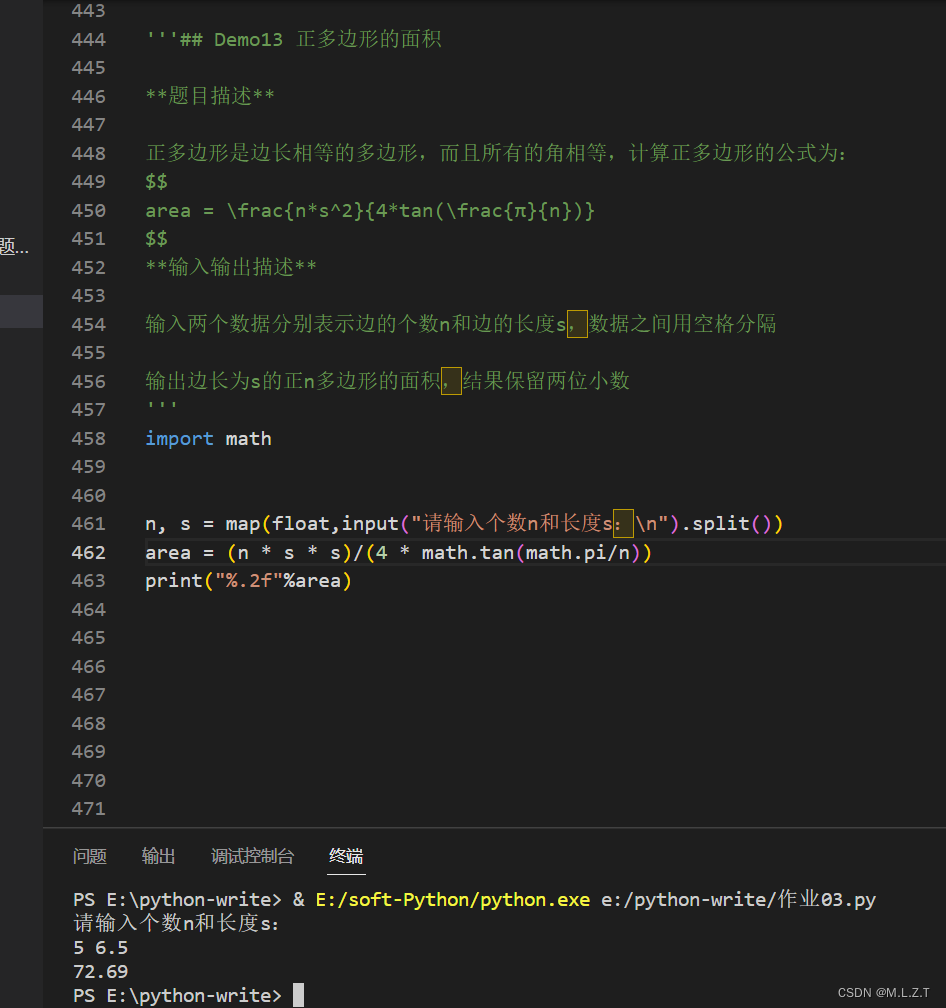946x1008 pixels.
Task: Click the terminal prompt cursor block
Action: (x=298, y=995)
